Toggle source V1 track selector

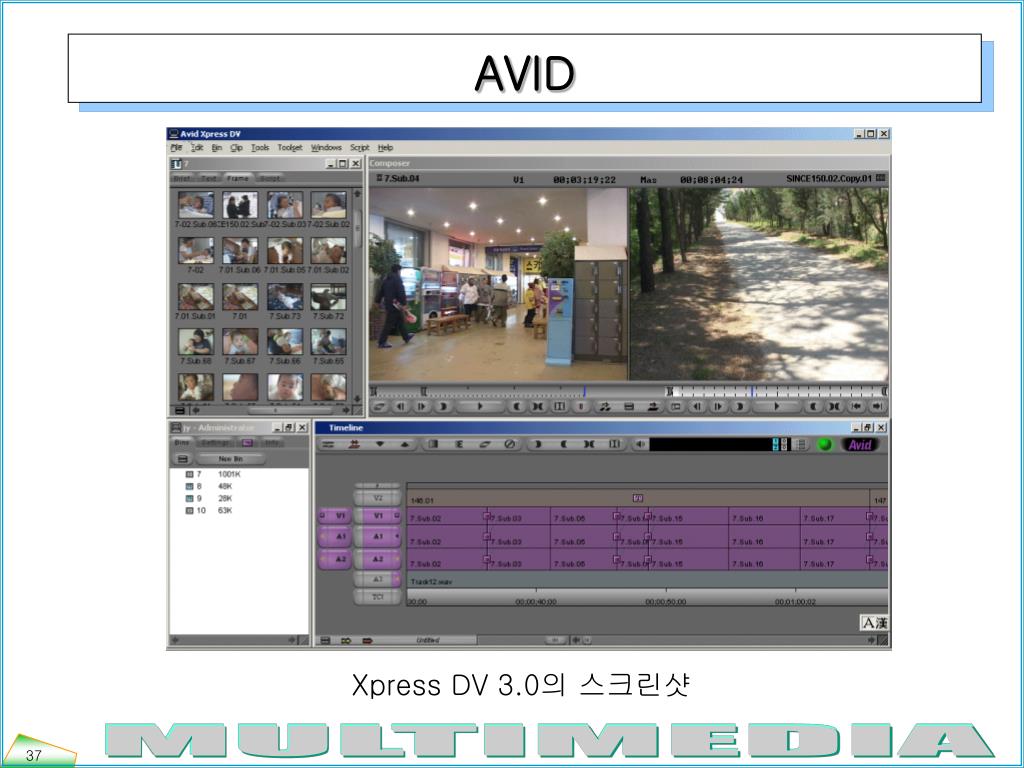pyautogui.click(x=335, y=516)
